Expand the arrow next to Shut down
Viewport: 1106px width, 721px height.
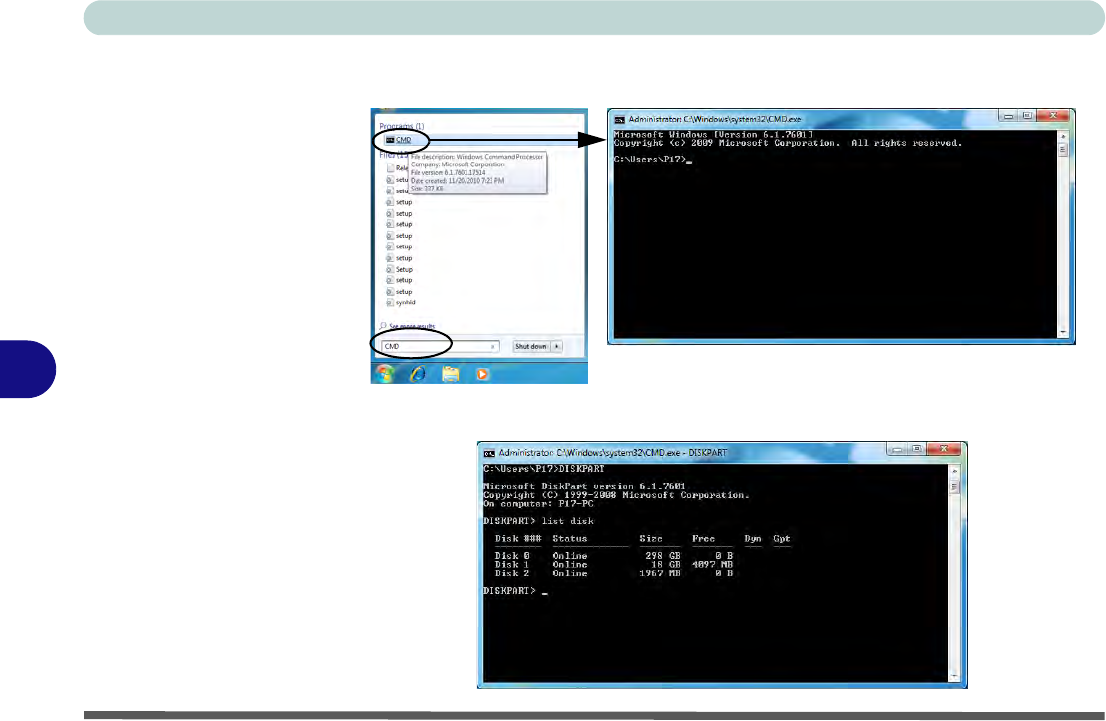pos(557,346)
